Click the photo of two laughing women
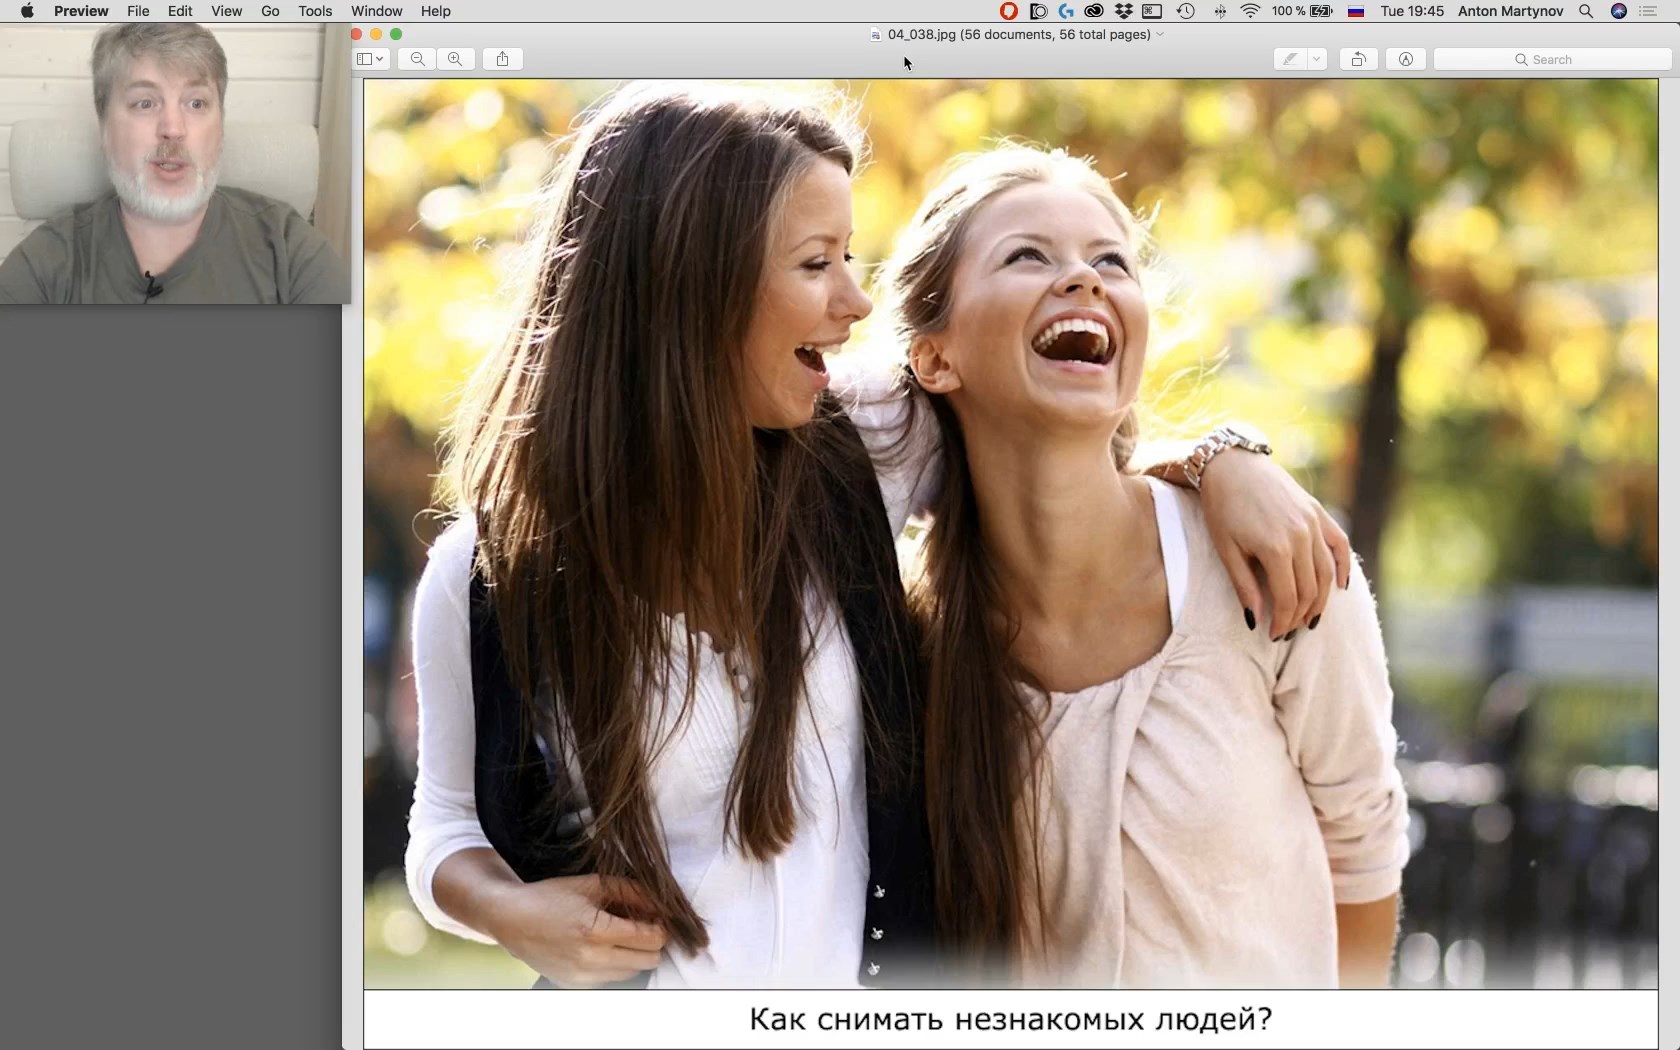This screenshot has height=1050, width=1680. 1010,534
